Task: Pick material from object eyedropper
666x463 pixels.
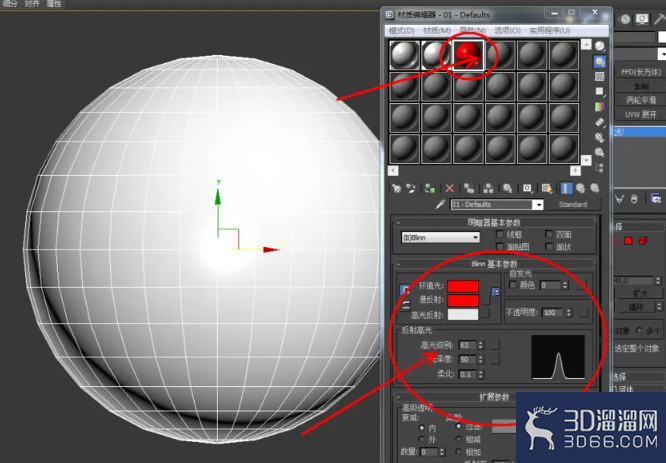Action: pos(440,204)
